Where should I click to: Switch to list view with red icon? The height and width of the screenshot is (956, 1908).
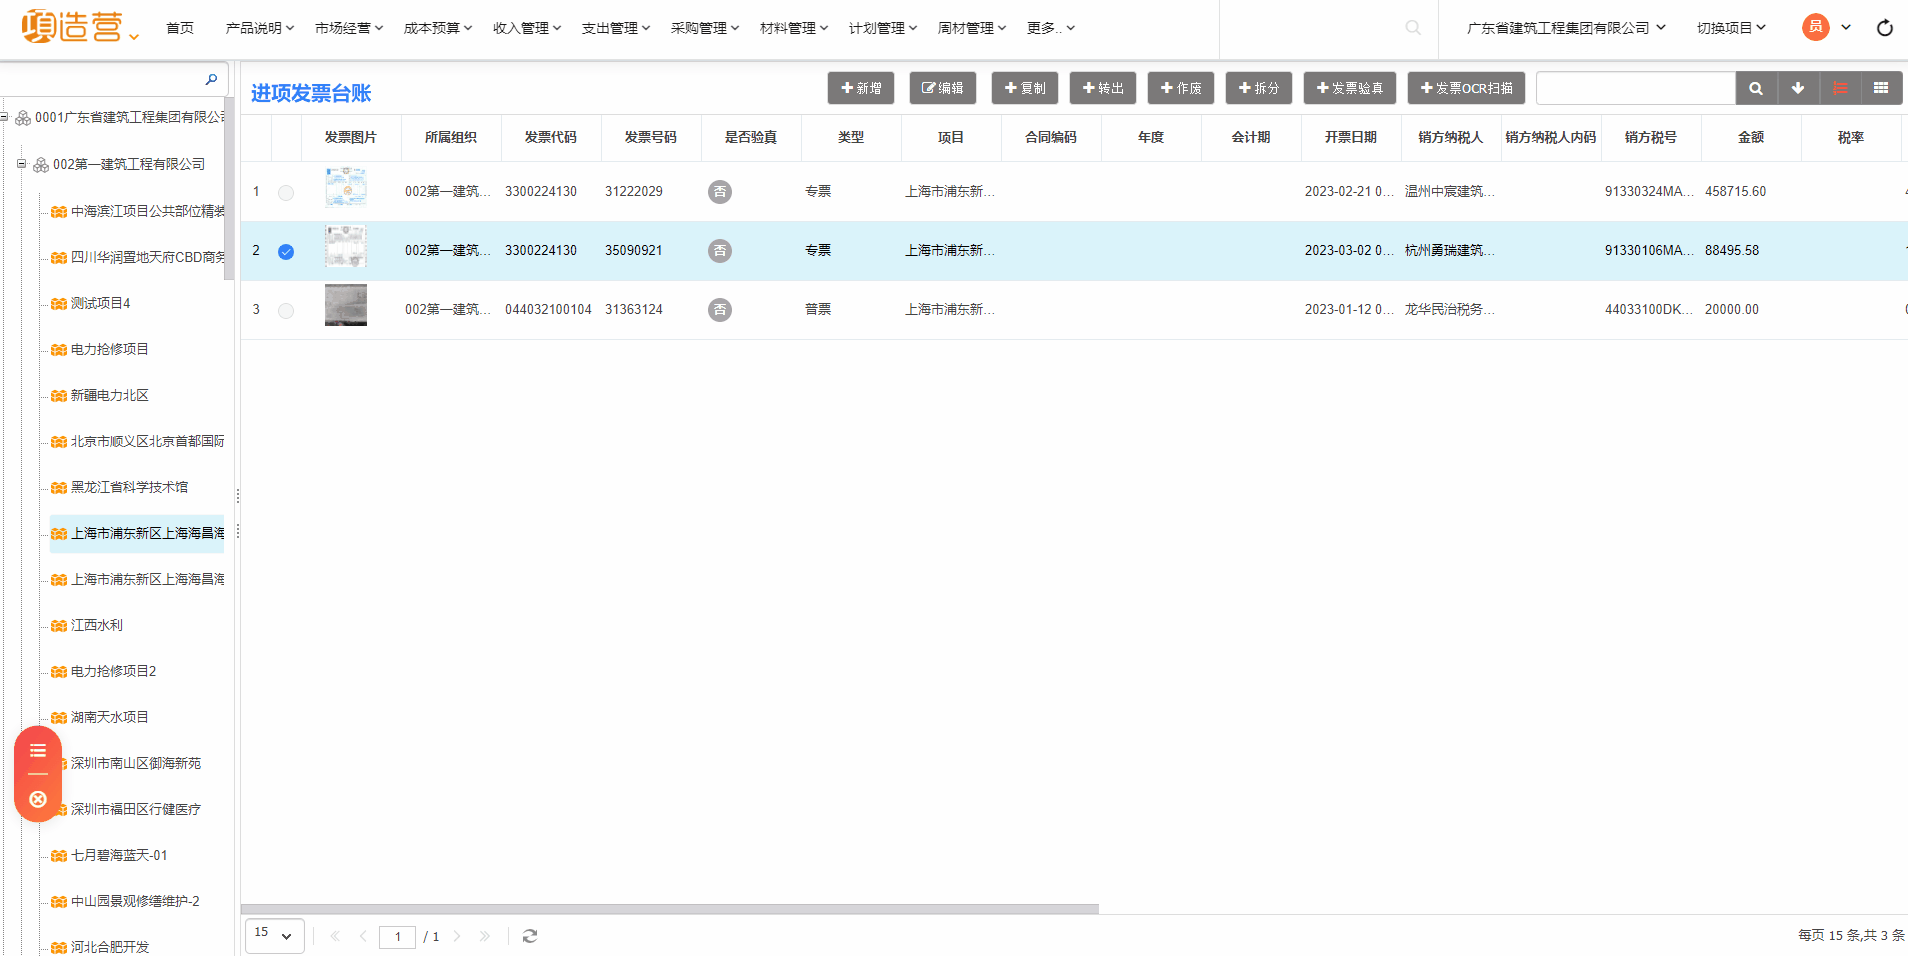click(x=1839, y=88)
